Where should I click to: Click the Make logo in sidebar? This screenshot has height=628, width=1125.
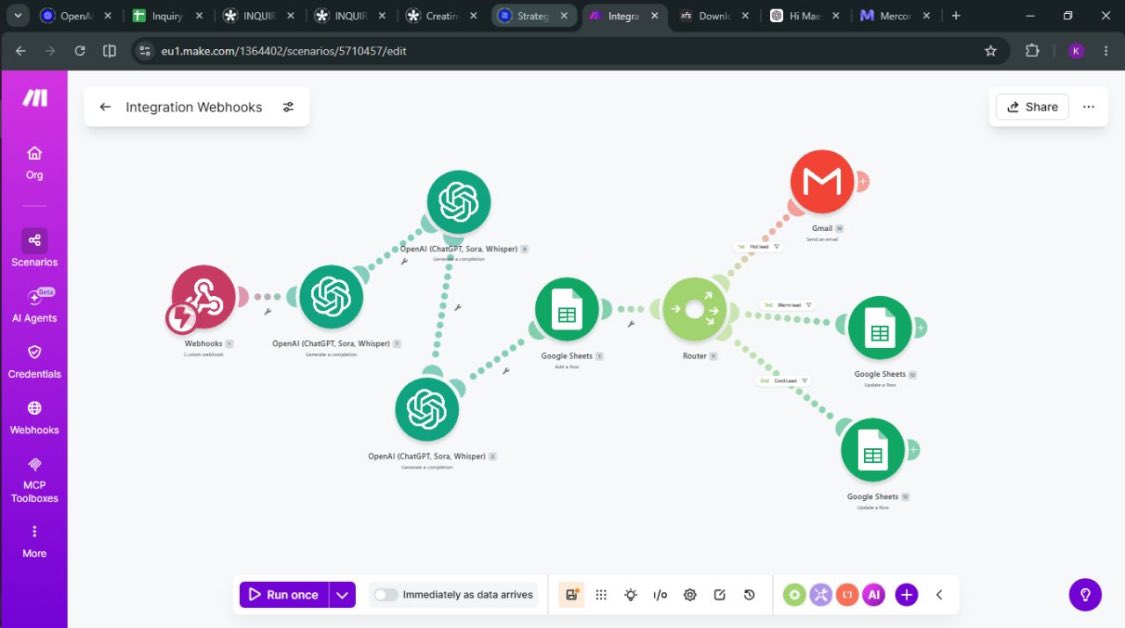34,98
